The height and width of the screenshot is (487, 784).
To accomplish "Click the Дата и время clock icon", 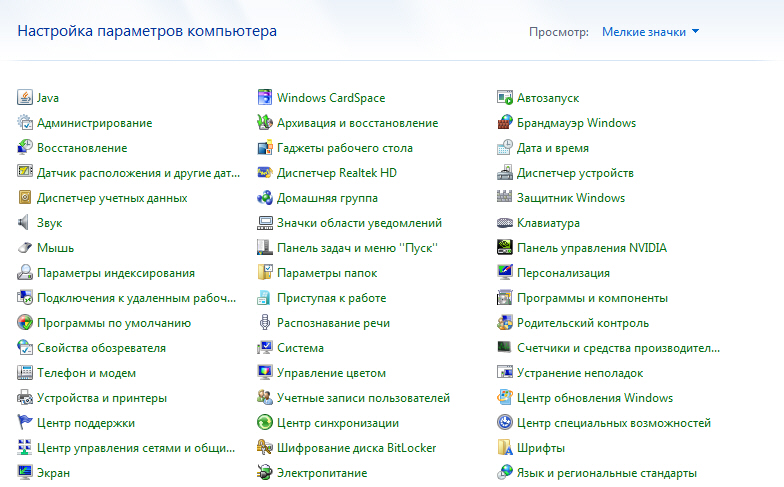I will click(506, 148).
